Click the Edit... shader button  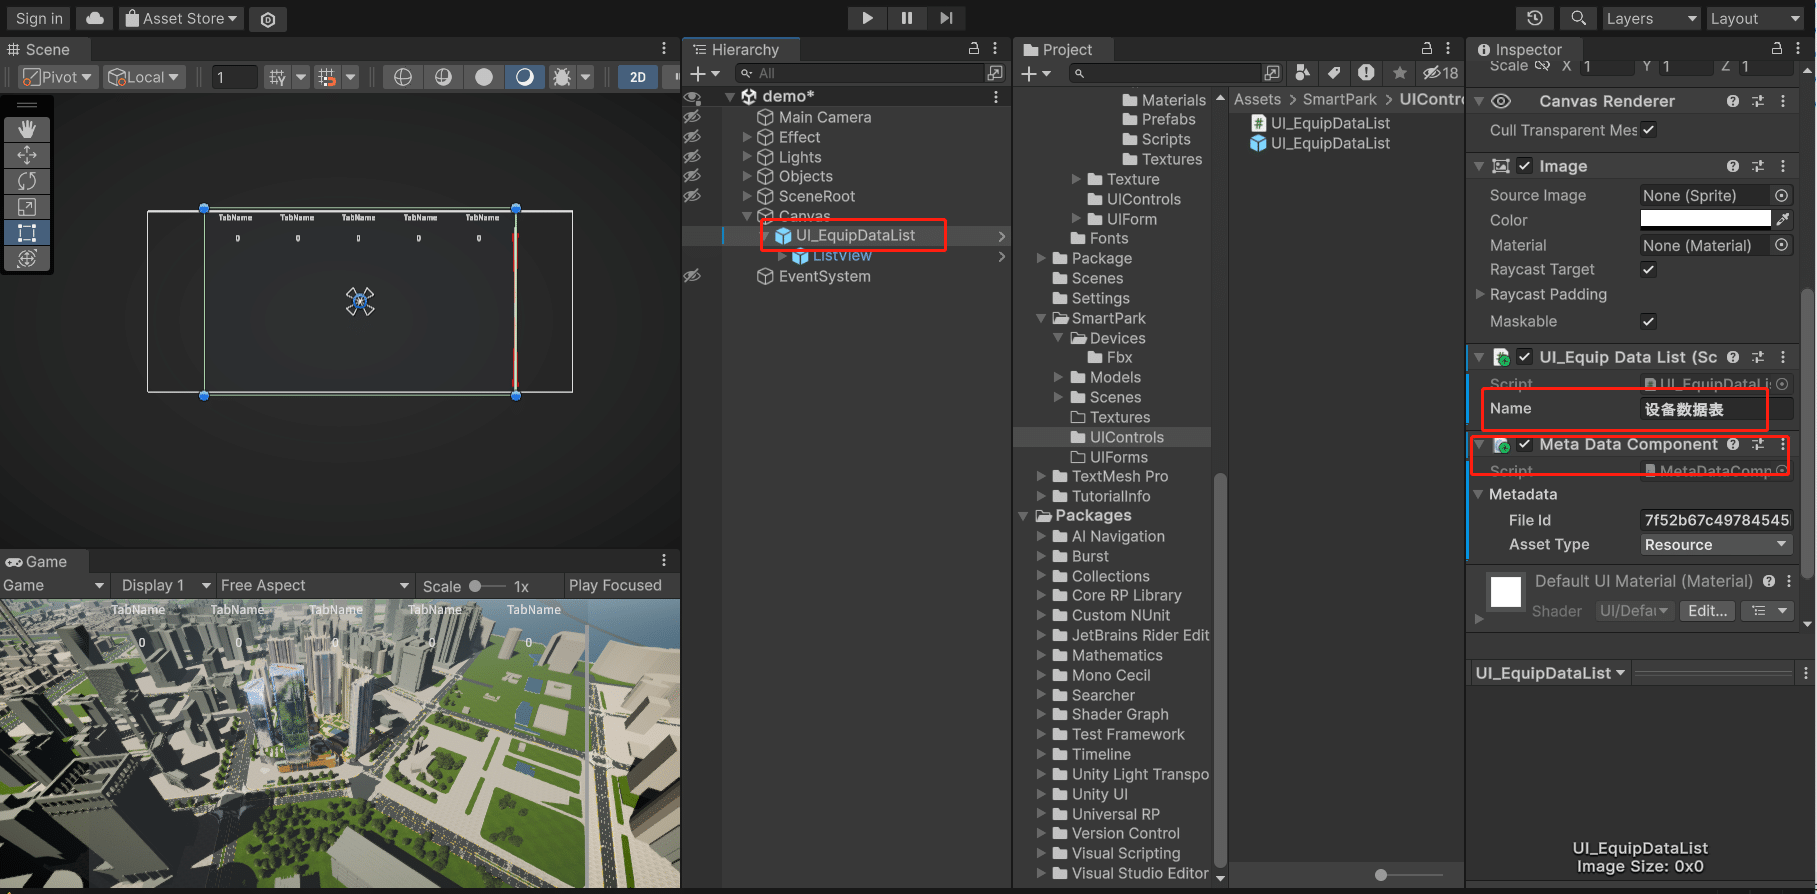click(1707, 611)
